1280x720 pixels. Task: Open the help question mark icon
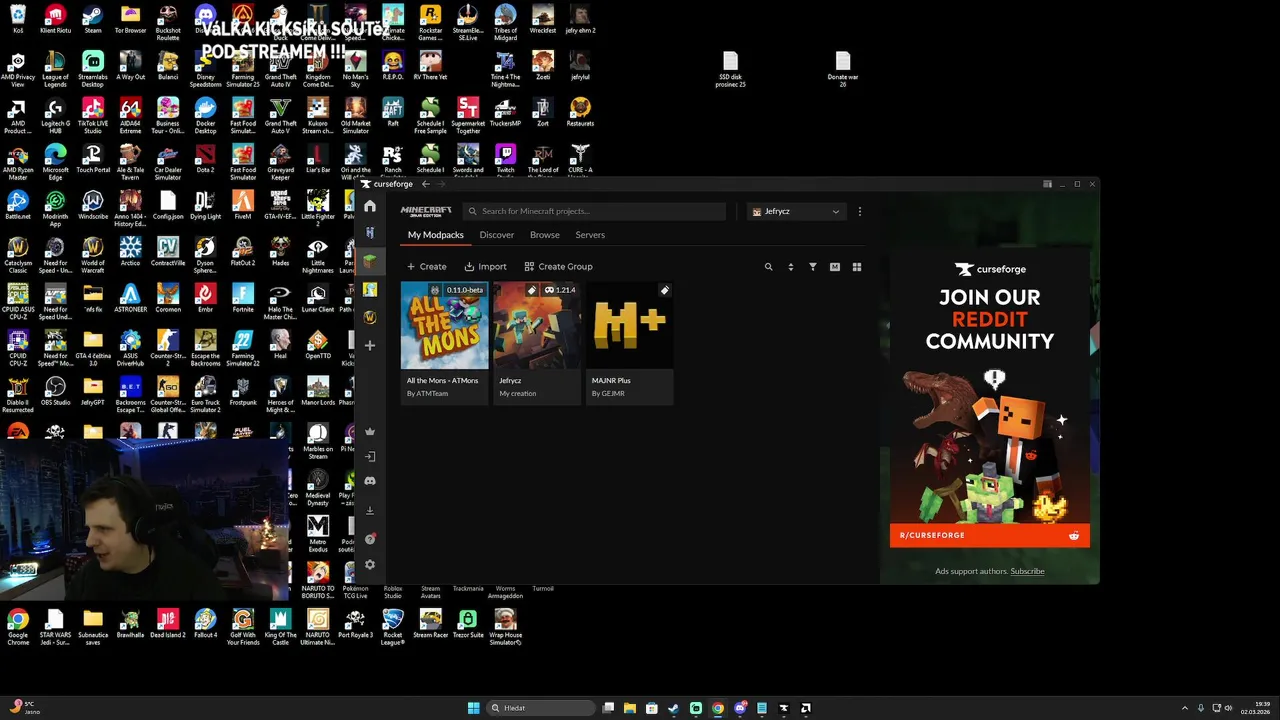pos(370,539)
